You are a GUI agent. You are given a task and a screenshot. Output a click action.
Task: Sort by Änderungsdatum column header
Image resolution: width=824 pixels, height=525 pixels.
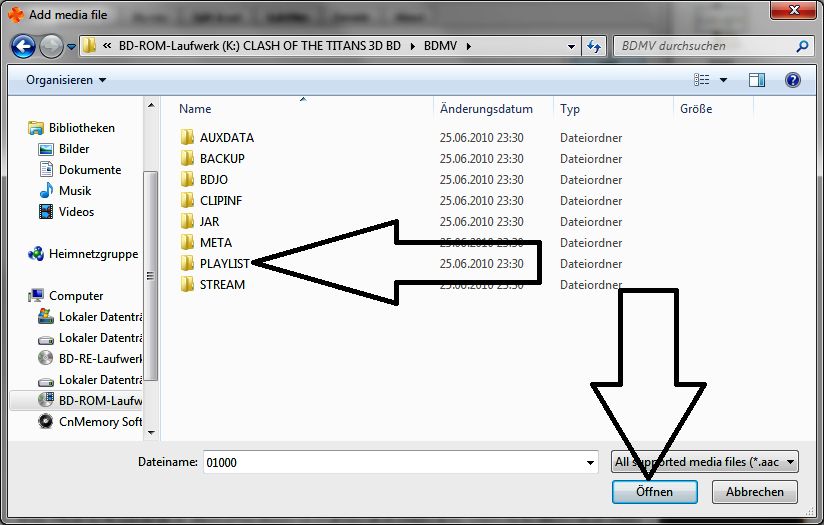pyautogui.click(x=486, y=109)
